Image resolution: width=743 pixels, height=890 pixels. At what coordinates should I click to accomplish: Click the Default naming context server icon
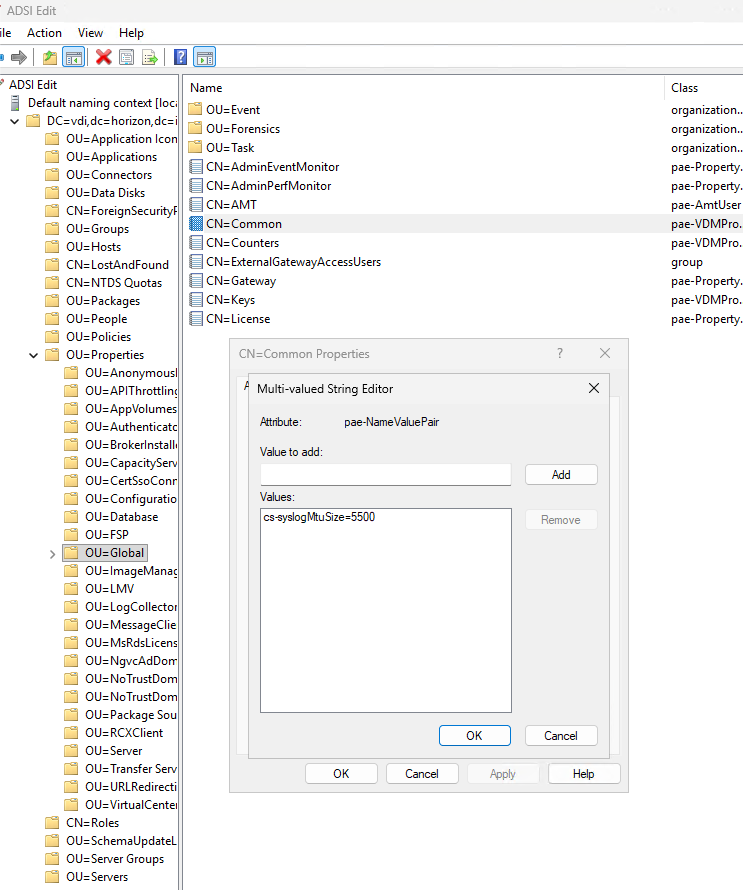pyautogui.click(x=15, y=103)
